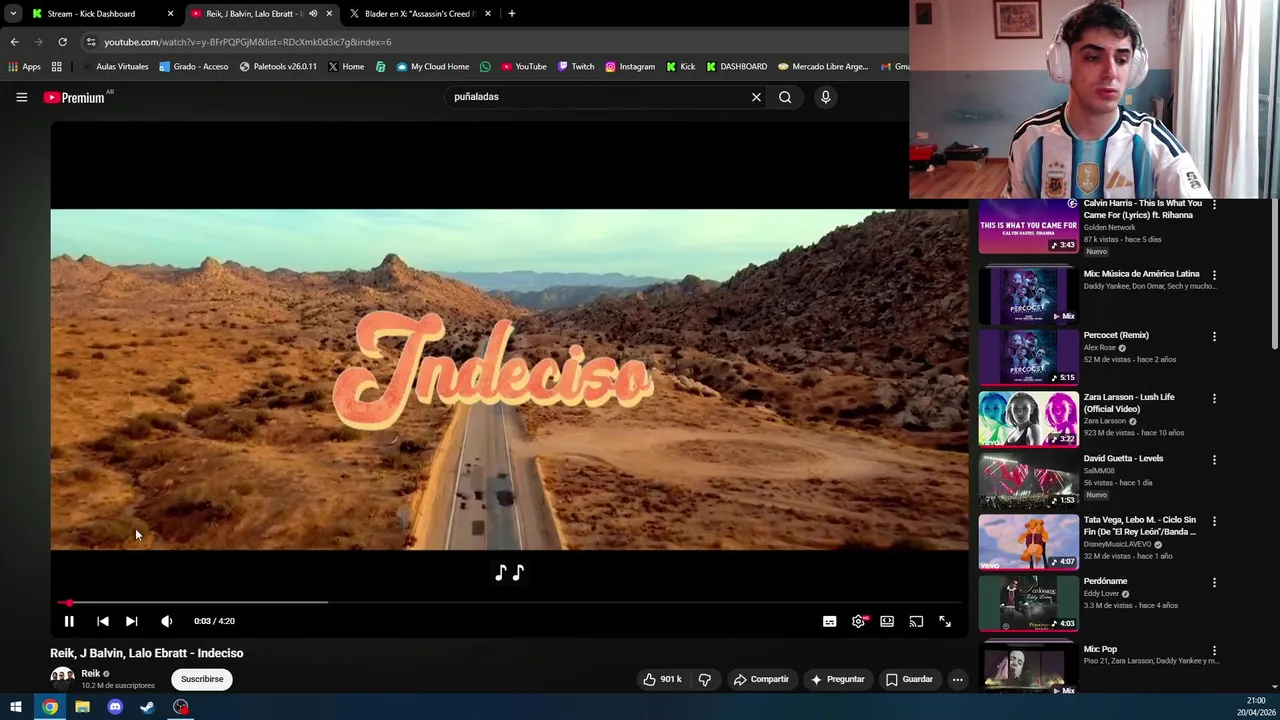Open options for Mix Música de América Latina
This screenshot has height=720, width=1280.
(x=1214, y=275)
